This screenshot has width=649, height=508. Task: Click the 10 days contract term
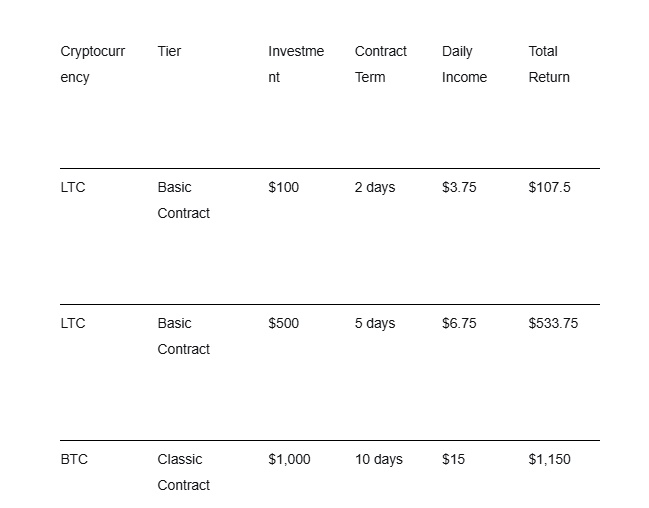tap(378, 459)
